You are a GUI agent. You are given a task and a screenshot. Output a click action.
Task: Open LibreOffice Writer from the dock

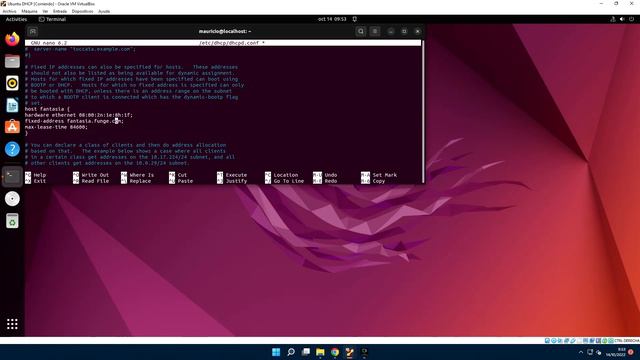tap(12, 105)
